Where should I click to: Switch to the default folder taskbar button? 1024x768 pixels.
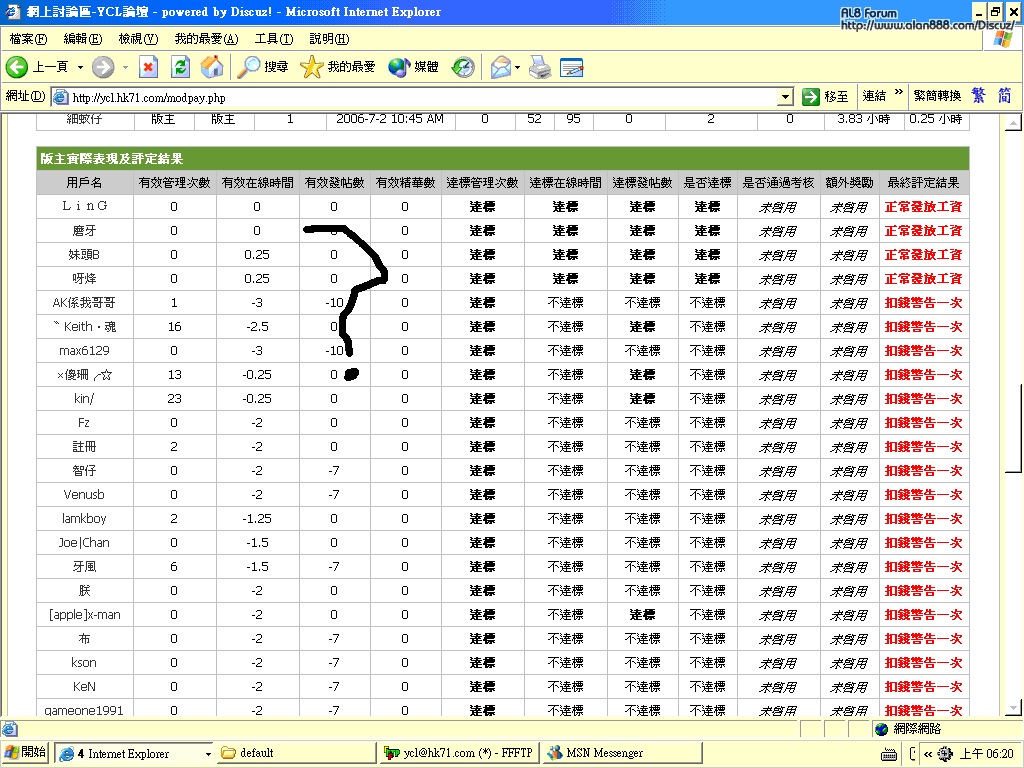pyautogui.click(x=295, y=753)
